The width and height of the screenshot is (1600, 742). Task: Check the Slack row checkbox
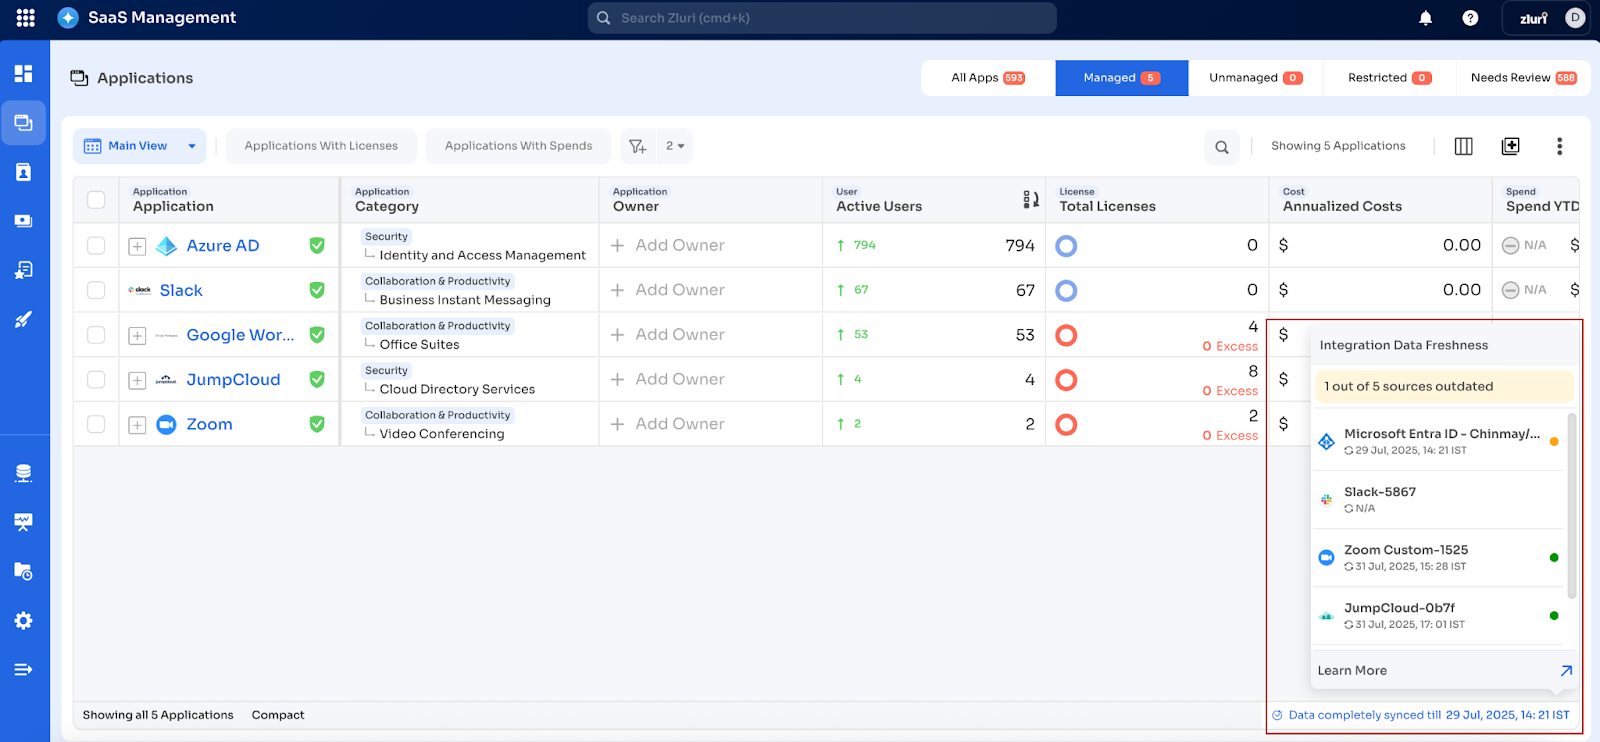pos(96,290)
